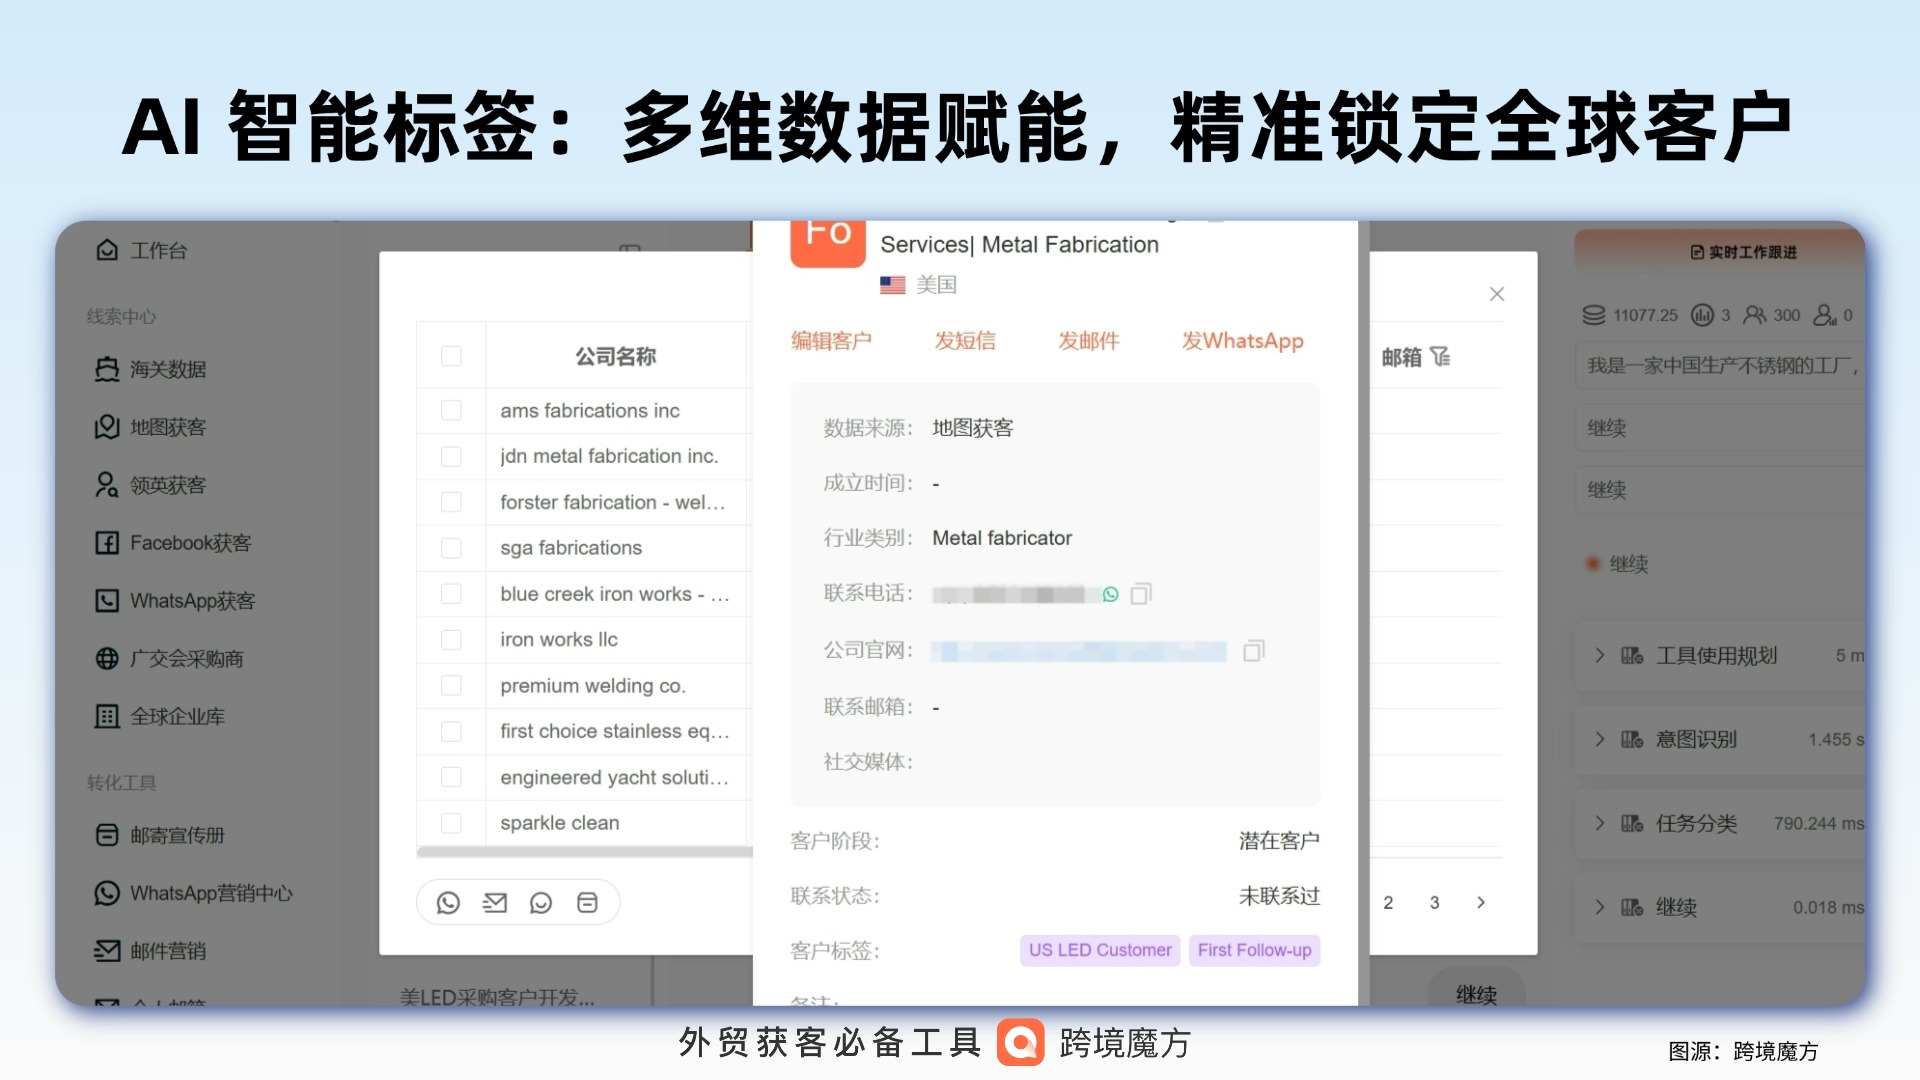This screenshot has height=1080, width=1920.
Task: Open WhatsApp营销中心 menu item
Action: [x=210, y=893]
